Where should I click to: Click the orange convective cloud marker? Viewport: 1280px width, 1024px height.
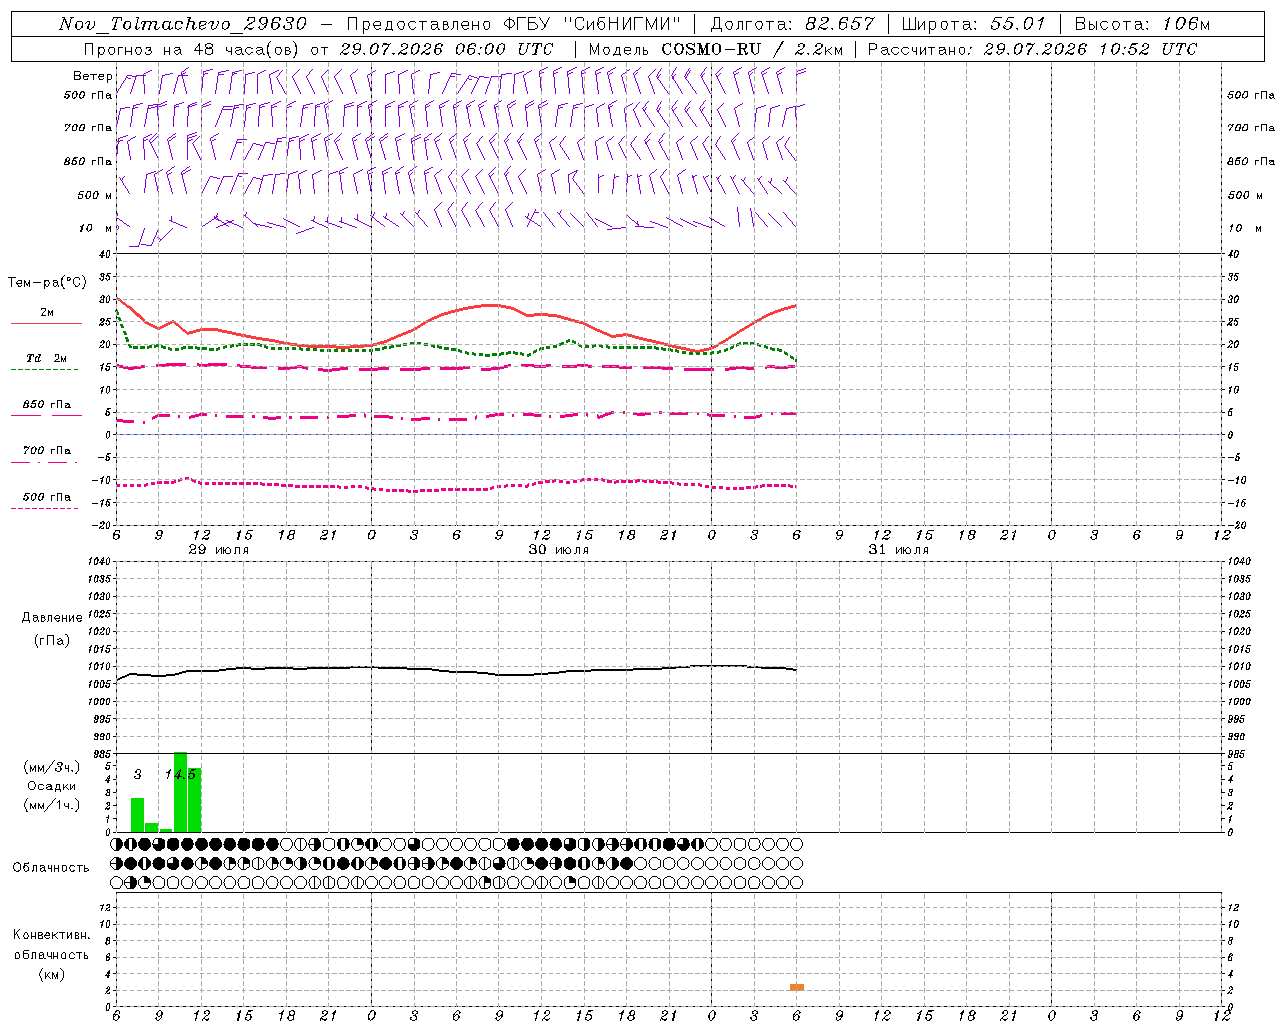coord(797,987)
